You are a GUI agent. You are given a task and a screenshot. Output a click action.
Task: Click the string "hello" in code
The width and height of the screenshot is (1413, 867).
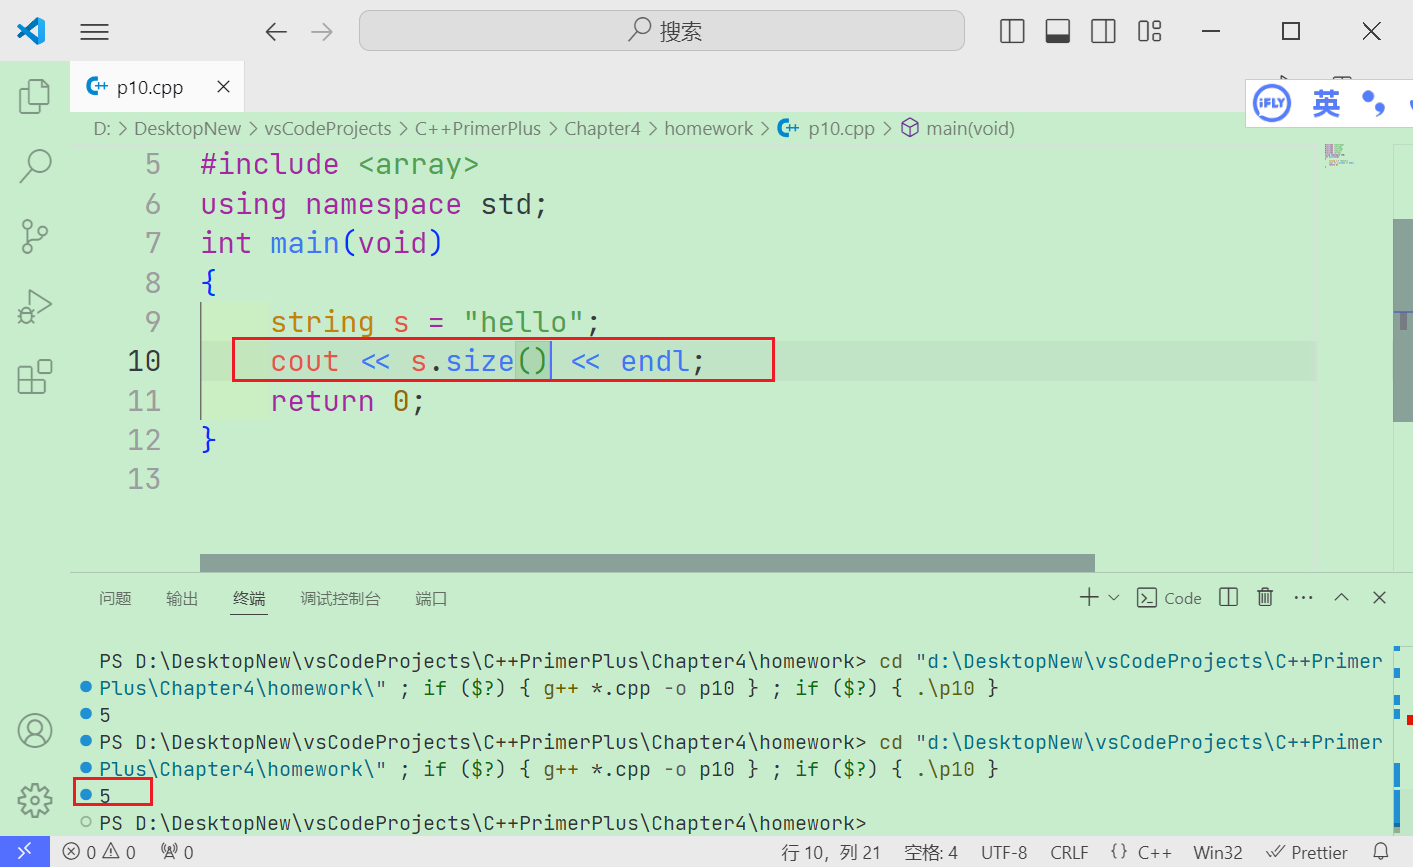(x=524, y=322)
